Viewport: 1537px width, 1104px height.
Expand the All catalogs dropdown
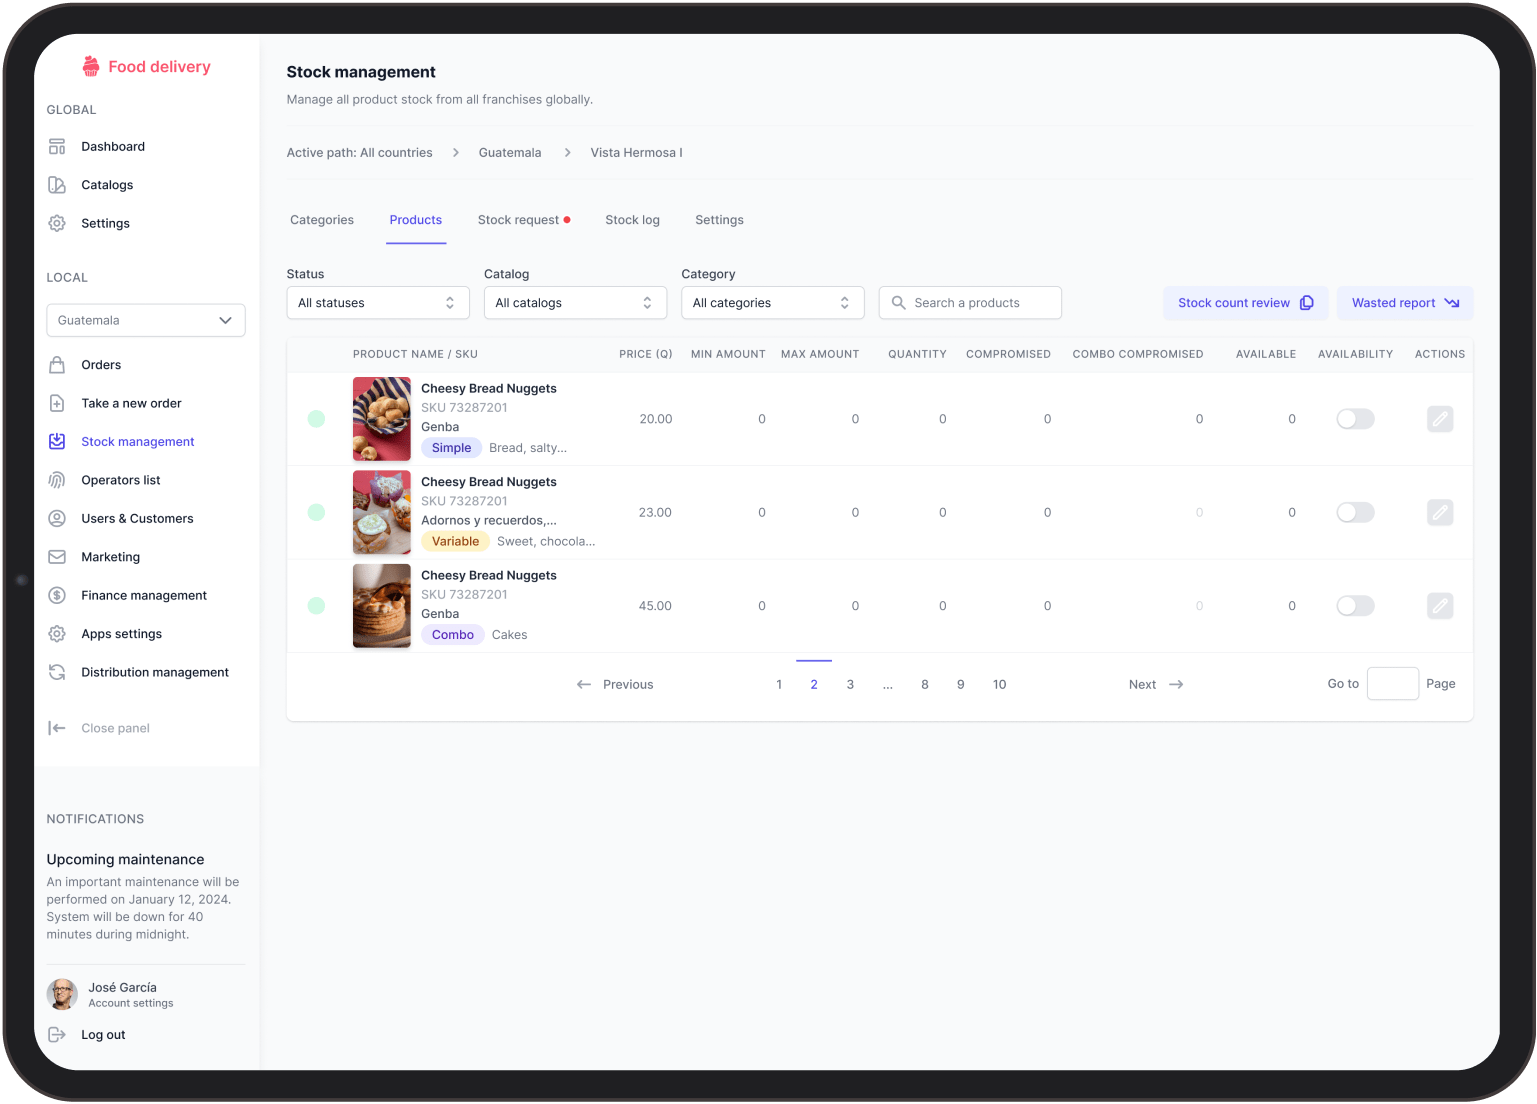click(x=574, y=303)
